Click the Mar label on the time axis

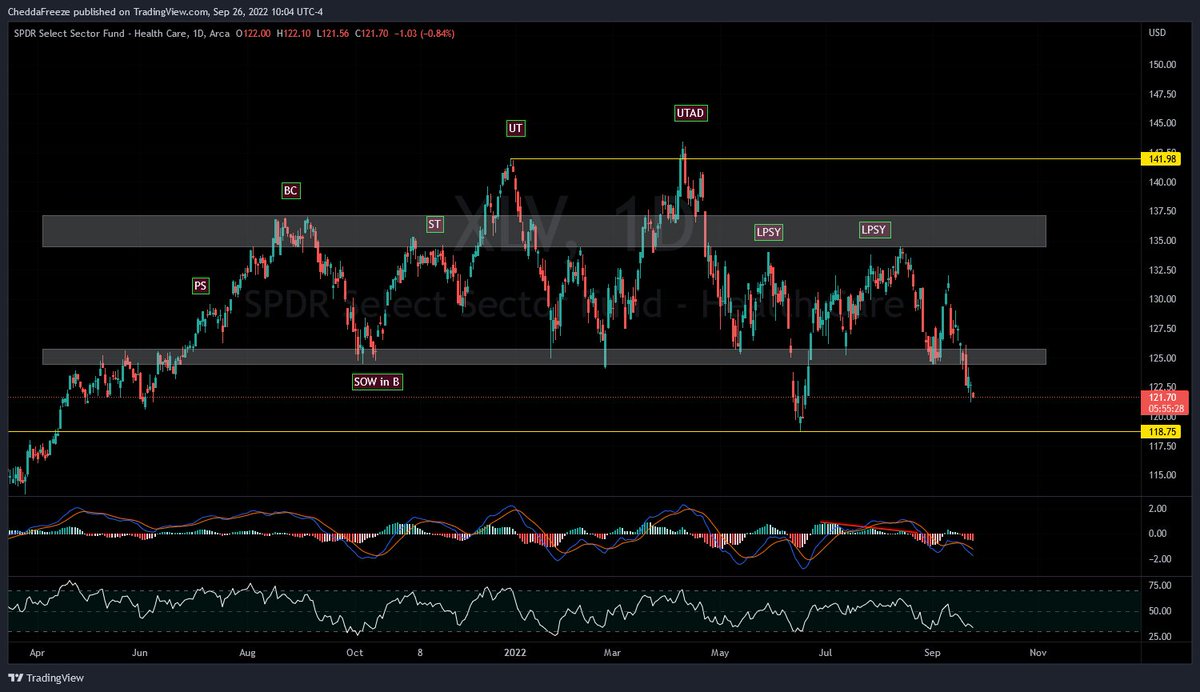611,652
